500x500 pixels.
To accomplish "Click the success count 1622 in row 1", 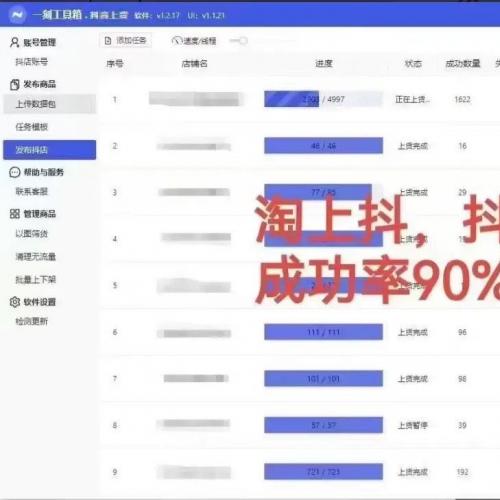I will pyautogui.click(x=462, y=99).
